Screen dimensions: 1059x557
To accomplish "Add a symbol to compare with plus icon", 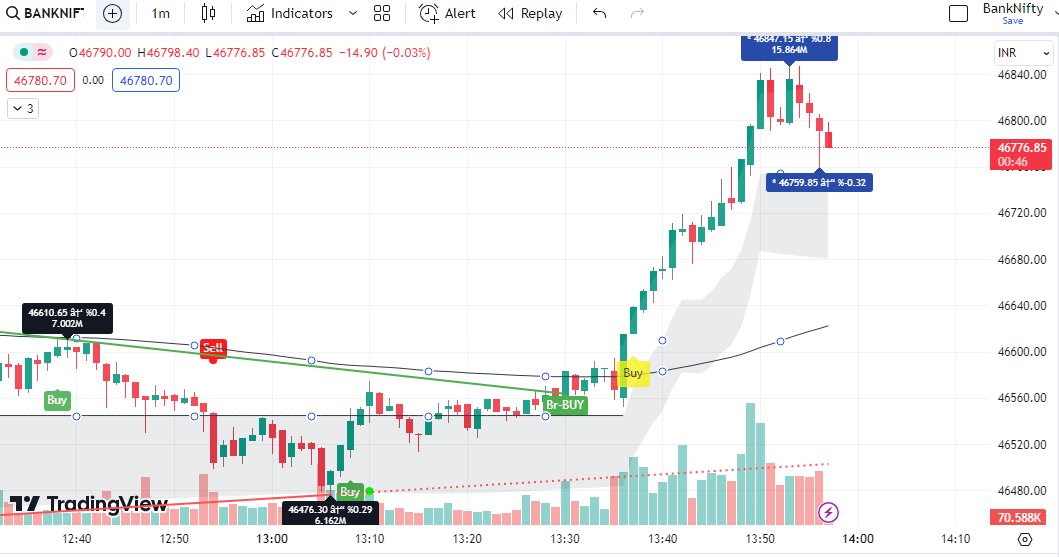I will [113, 14].
